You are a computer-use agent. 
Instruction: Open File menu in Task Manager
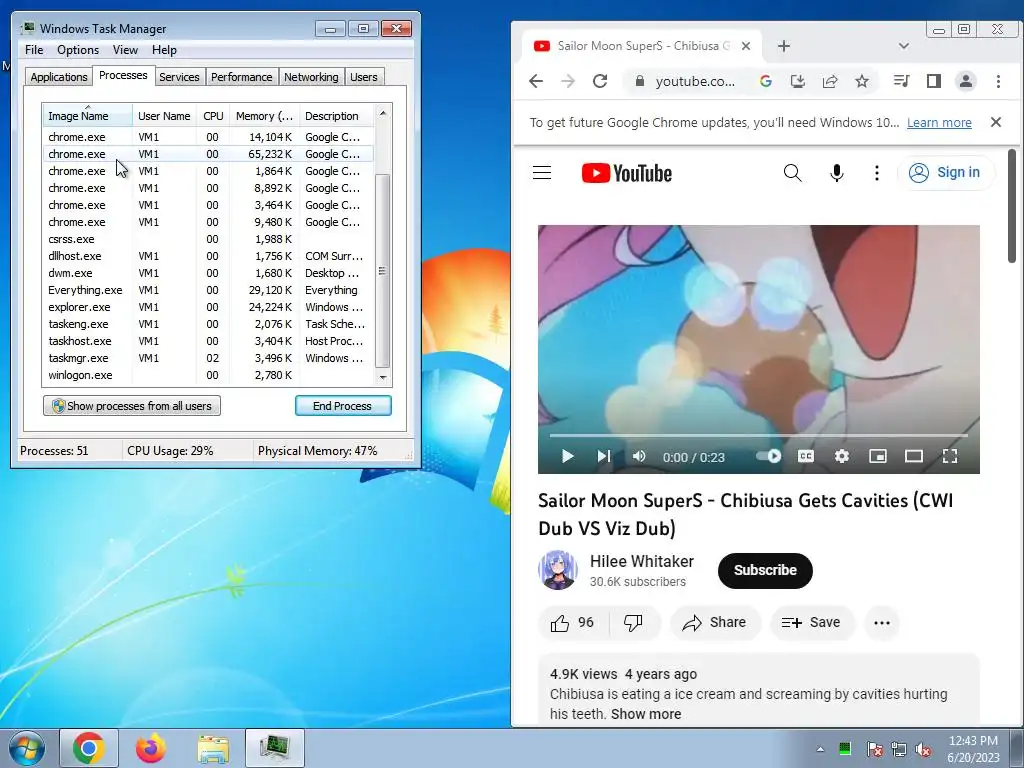pyautogui.click(x=34, y=50)
